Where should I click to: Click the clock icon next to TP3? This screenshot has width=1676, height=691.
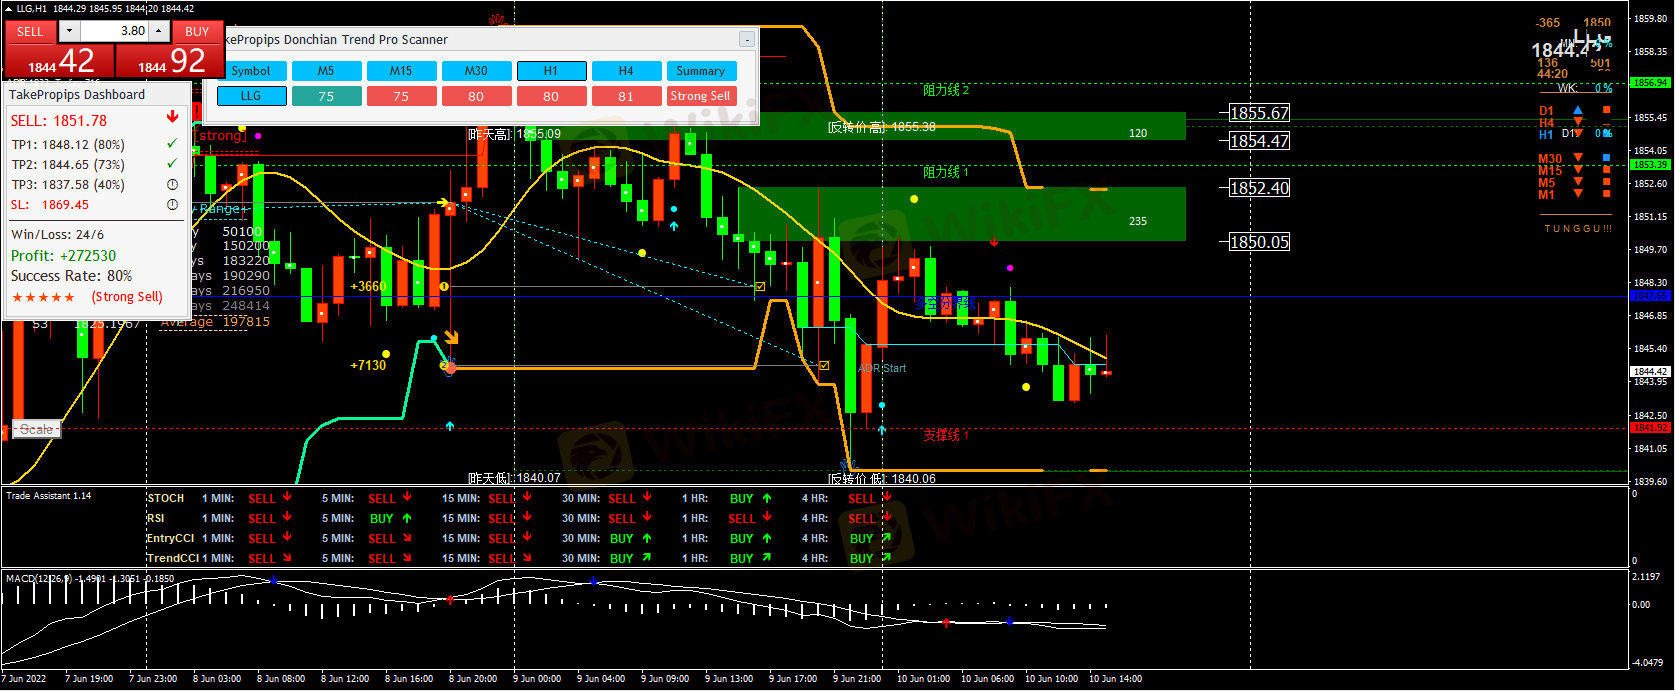tap(172, 184)
